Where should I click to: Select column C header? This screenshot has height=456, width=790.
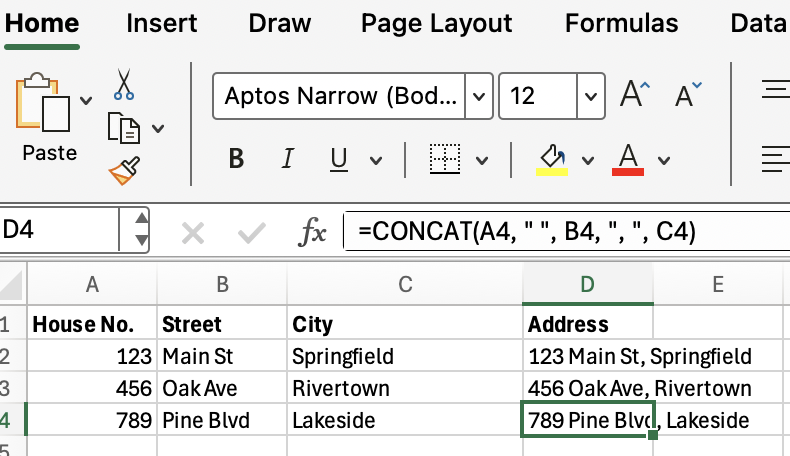coord(405,285)
